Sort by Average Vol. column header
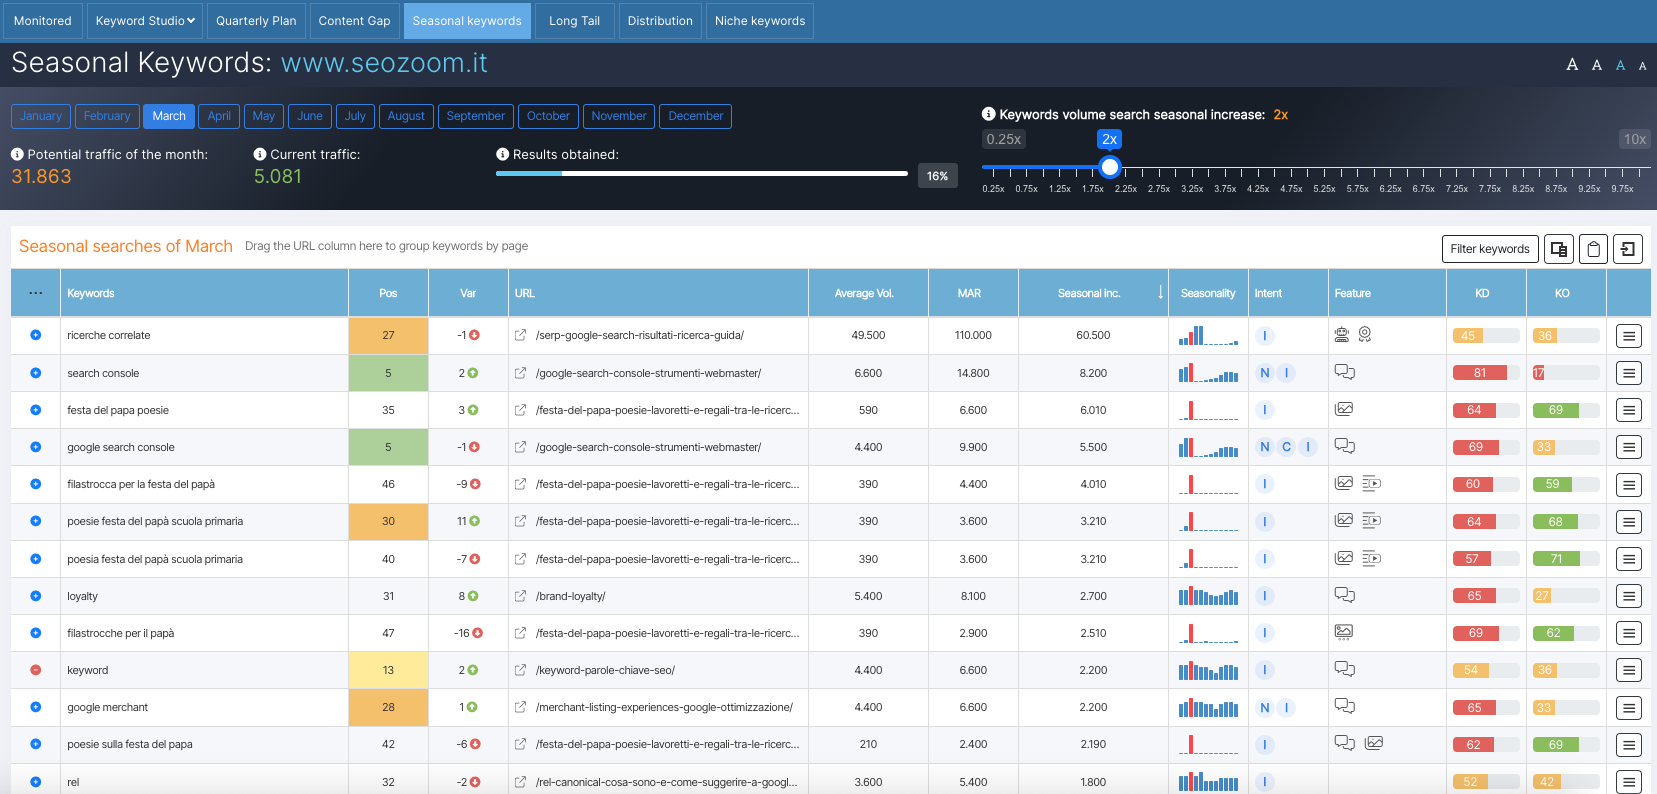The height and width of the screenshot is (794, 1657). 868,293
